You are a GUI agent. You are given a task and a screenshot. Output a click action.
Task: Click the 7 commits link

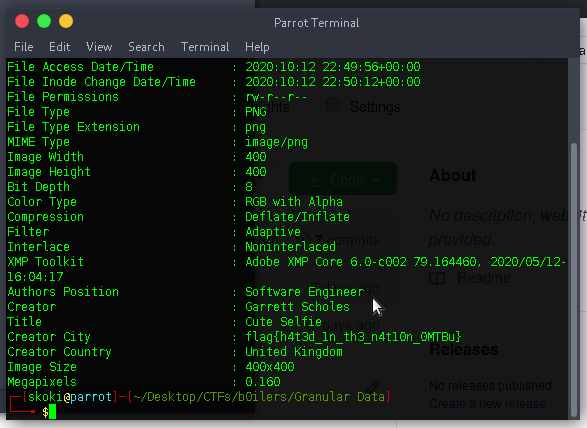pyautogui.click(x=347, y=240)
